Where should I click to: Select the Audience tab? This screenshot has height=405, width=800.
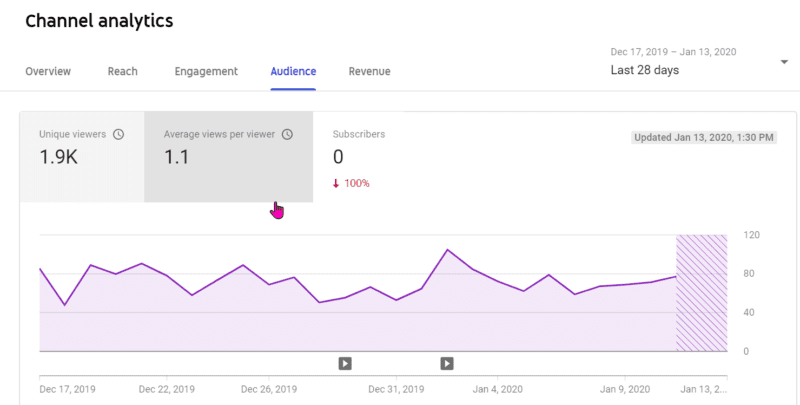pos(293,71)
